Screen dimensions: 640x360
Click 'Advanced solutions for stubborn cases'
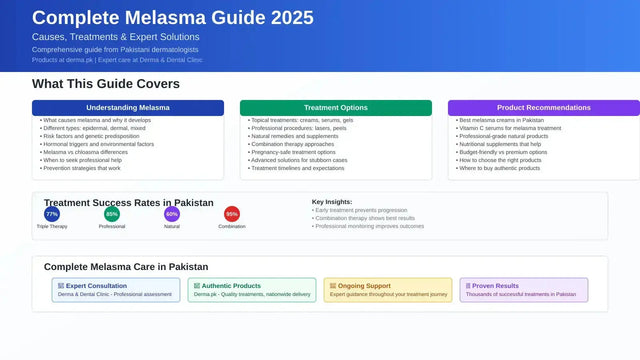coord(299,160)
